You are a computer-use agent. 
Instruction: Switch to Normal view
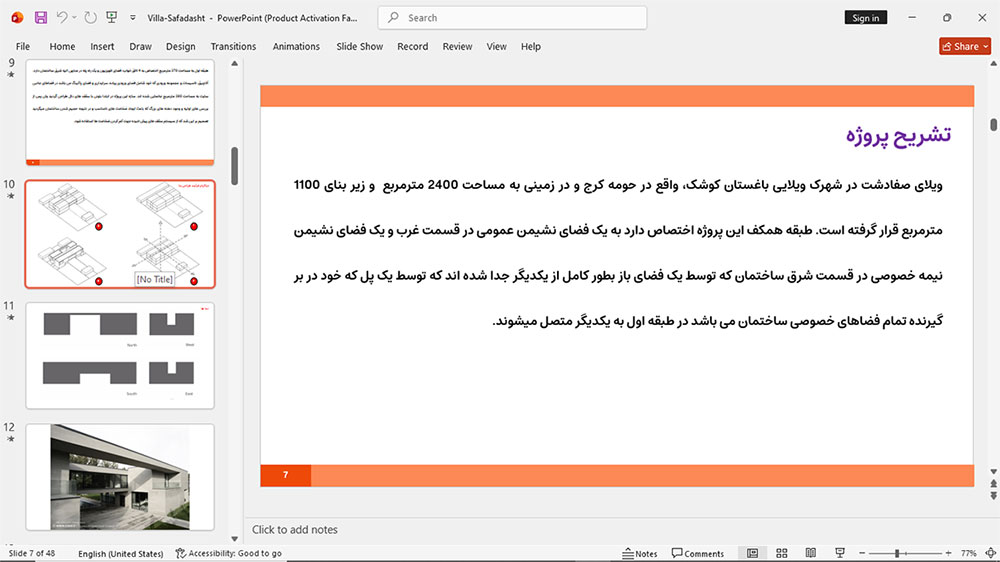753,553
